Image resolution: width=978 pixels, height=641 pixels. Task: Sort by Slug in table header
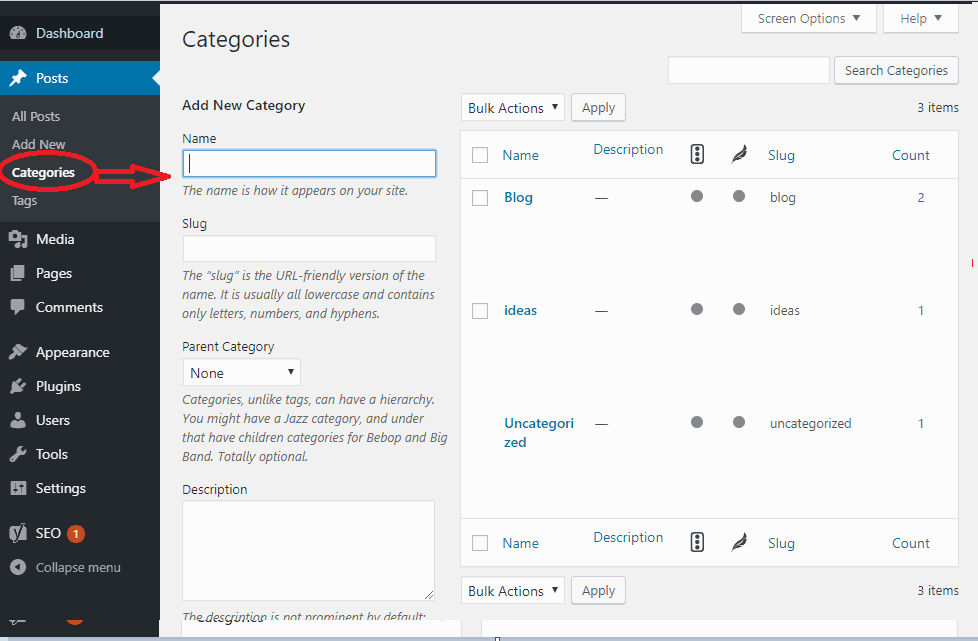(781, 155)
